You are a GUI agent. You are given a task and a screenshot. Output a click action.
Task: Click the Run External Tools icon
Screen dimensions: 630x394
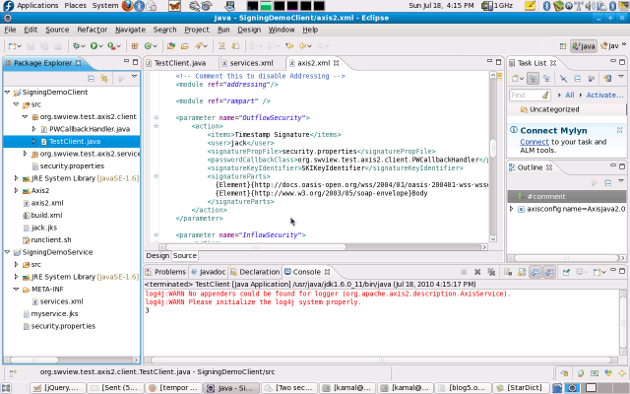pyautogui.click(x=111, y=46)
